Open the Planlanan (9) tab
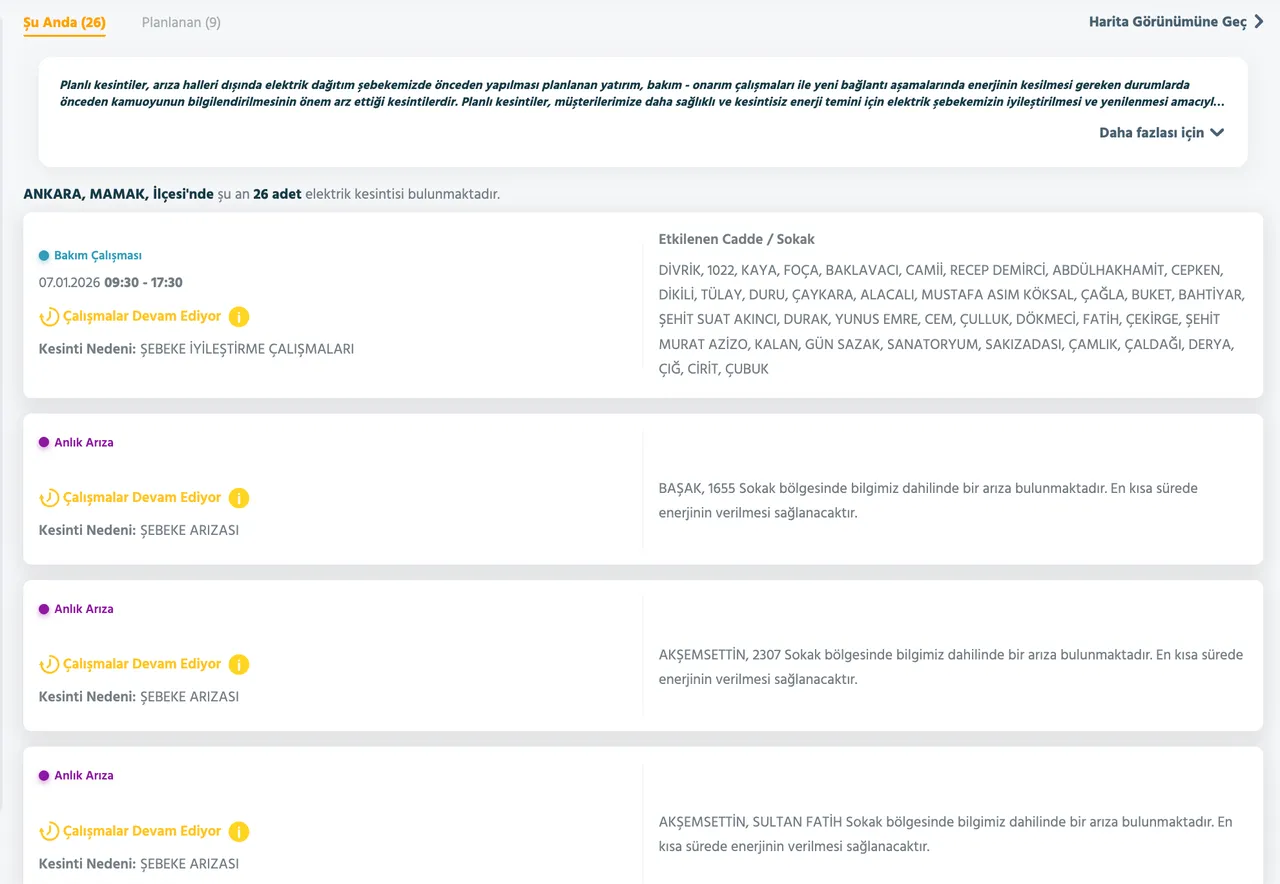 [x=181, y=22]
